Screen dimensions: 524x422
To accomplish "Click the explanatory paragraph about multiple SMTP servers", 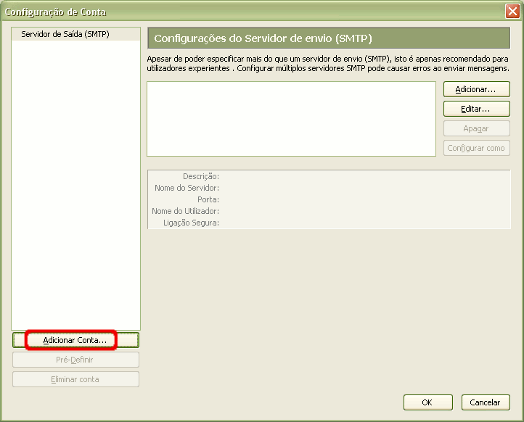I will (328, 63).
